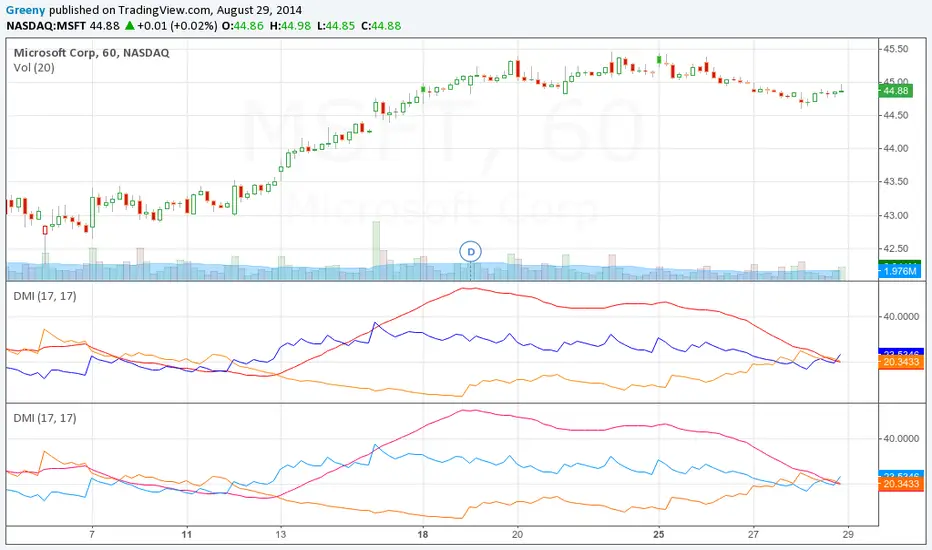Click the 40.0000 level in lower DMI pane
This screenshot has width=932, height=550.
[901, 439]
